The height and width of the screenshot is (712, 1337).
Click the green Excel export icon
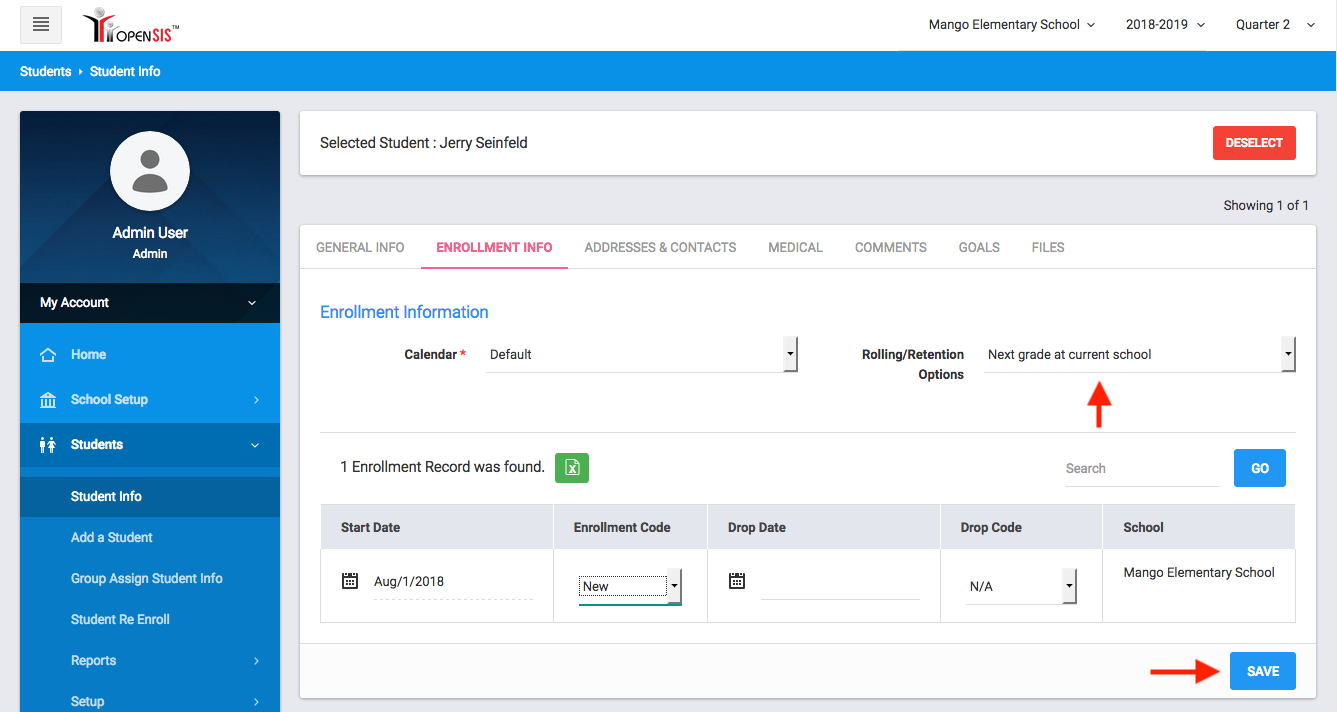click(572, 467)
